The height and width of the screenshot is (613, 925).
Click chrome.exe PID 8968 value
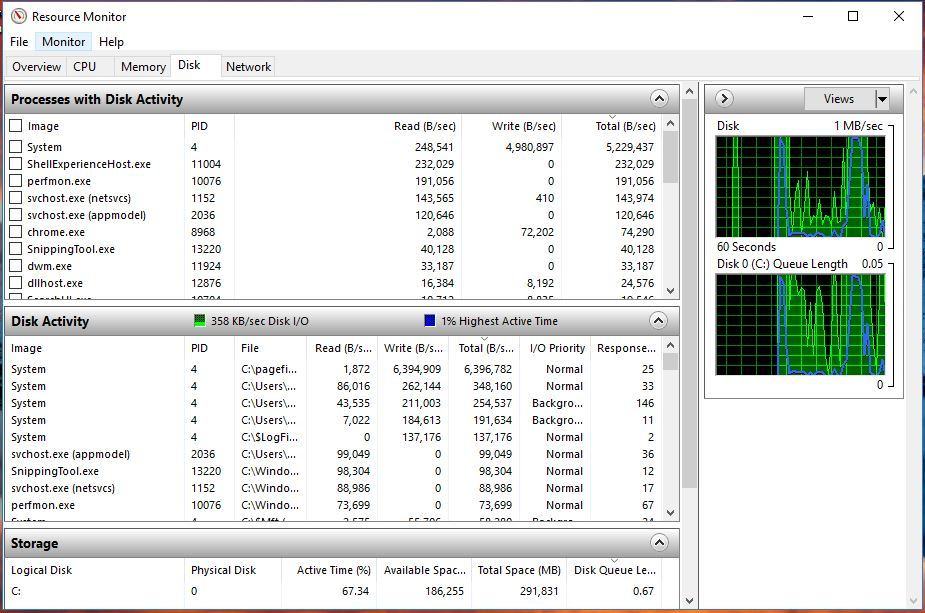[x=203, y=232]
